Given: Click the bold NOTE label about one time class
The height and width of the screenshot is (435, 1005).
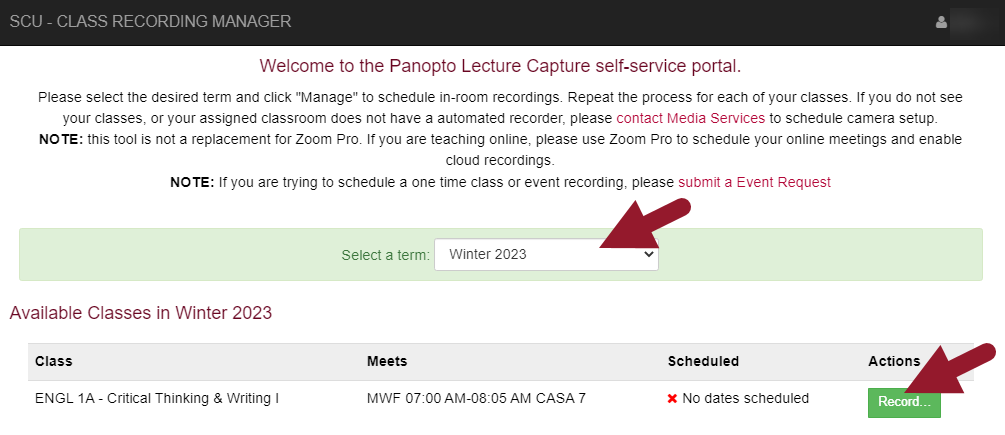Looking at the screenshot, I should pyautogui.click(x=192, y=182).
